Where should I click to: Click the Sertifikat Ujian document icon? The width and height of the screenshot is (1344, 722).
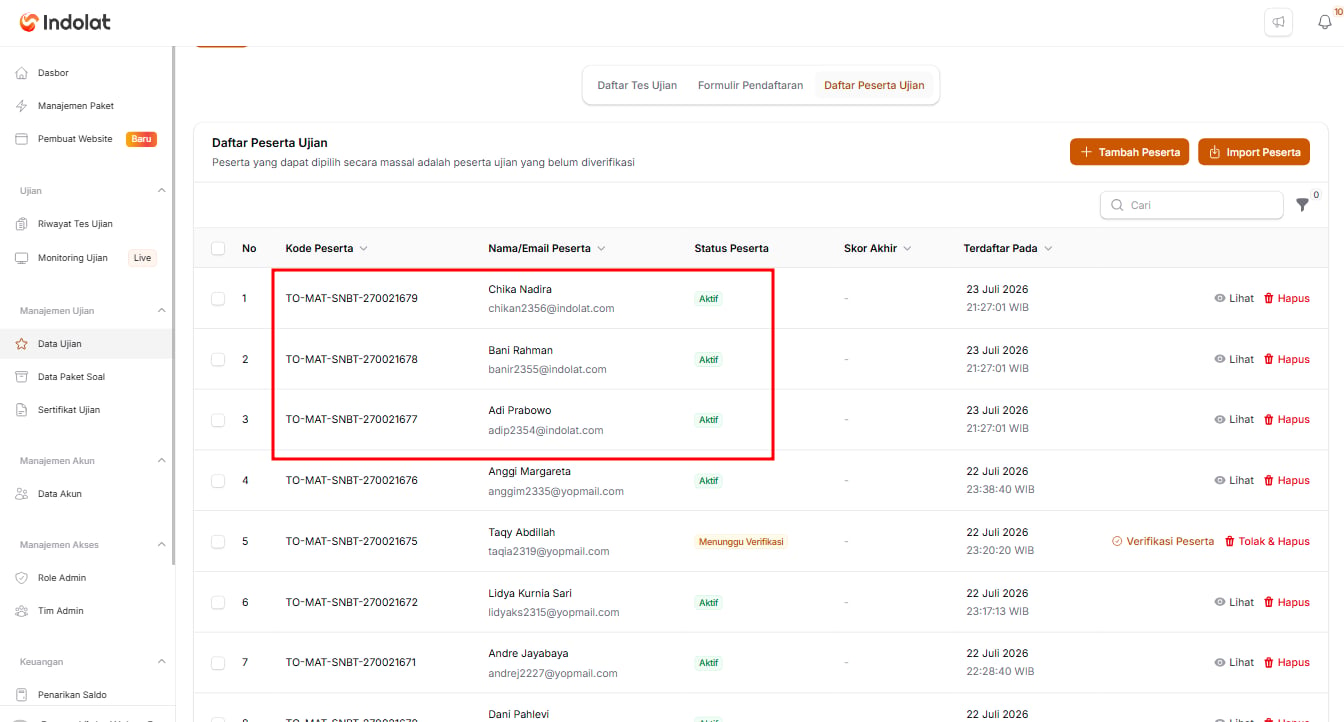coord(21,410)
